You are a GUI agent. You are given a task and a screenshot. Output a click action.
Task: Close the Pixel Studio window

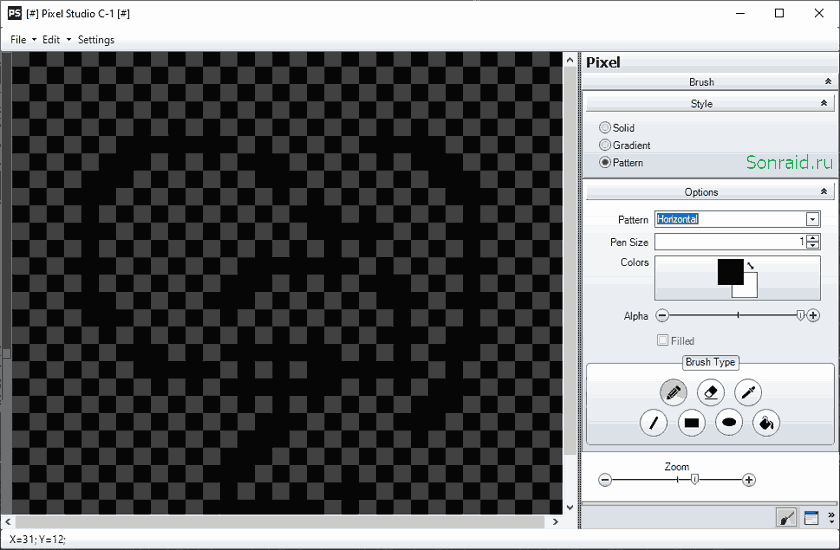(x=819, y=13)
